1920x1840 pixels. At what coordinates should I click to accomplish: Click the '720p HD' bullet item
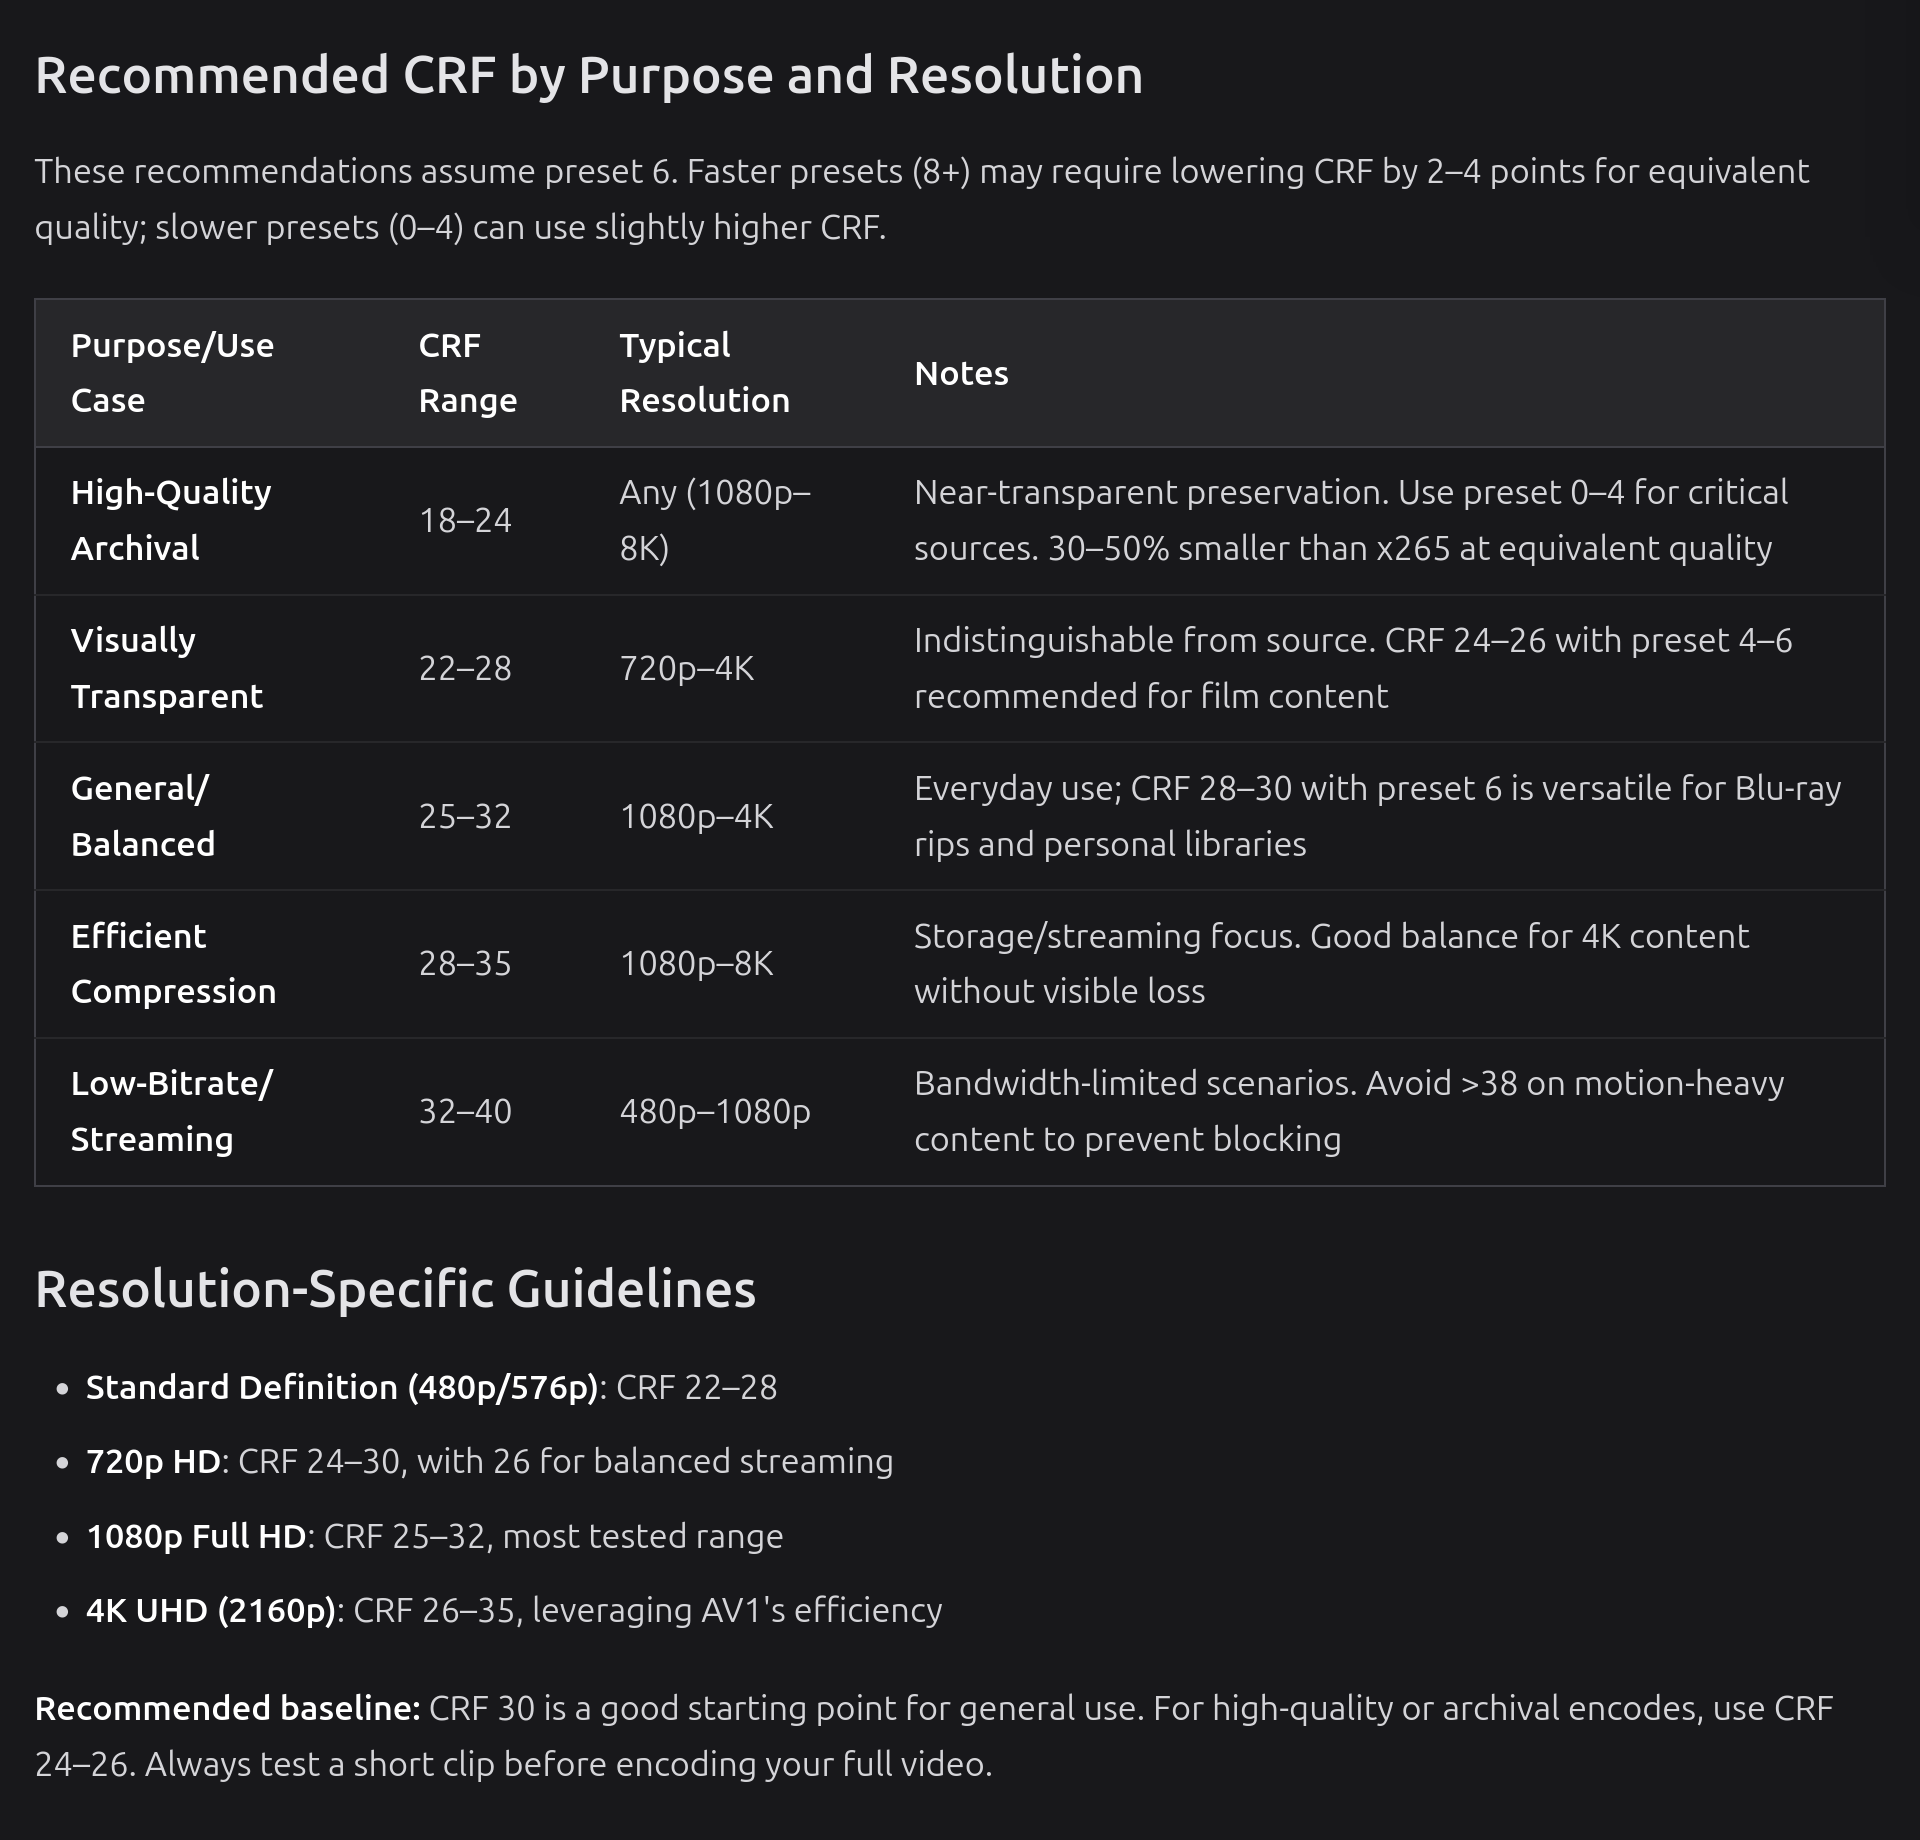[153, 1462]
